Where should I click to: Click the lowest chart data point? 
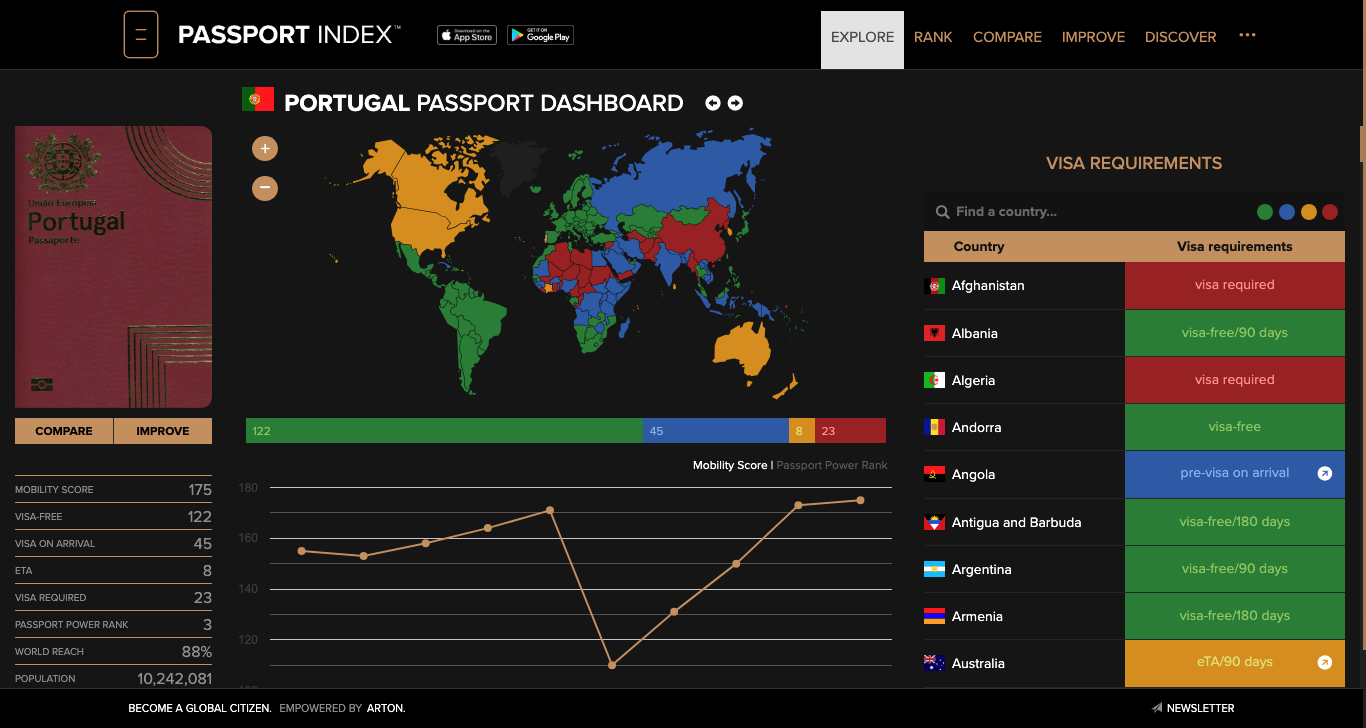pos(612,665)
